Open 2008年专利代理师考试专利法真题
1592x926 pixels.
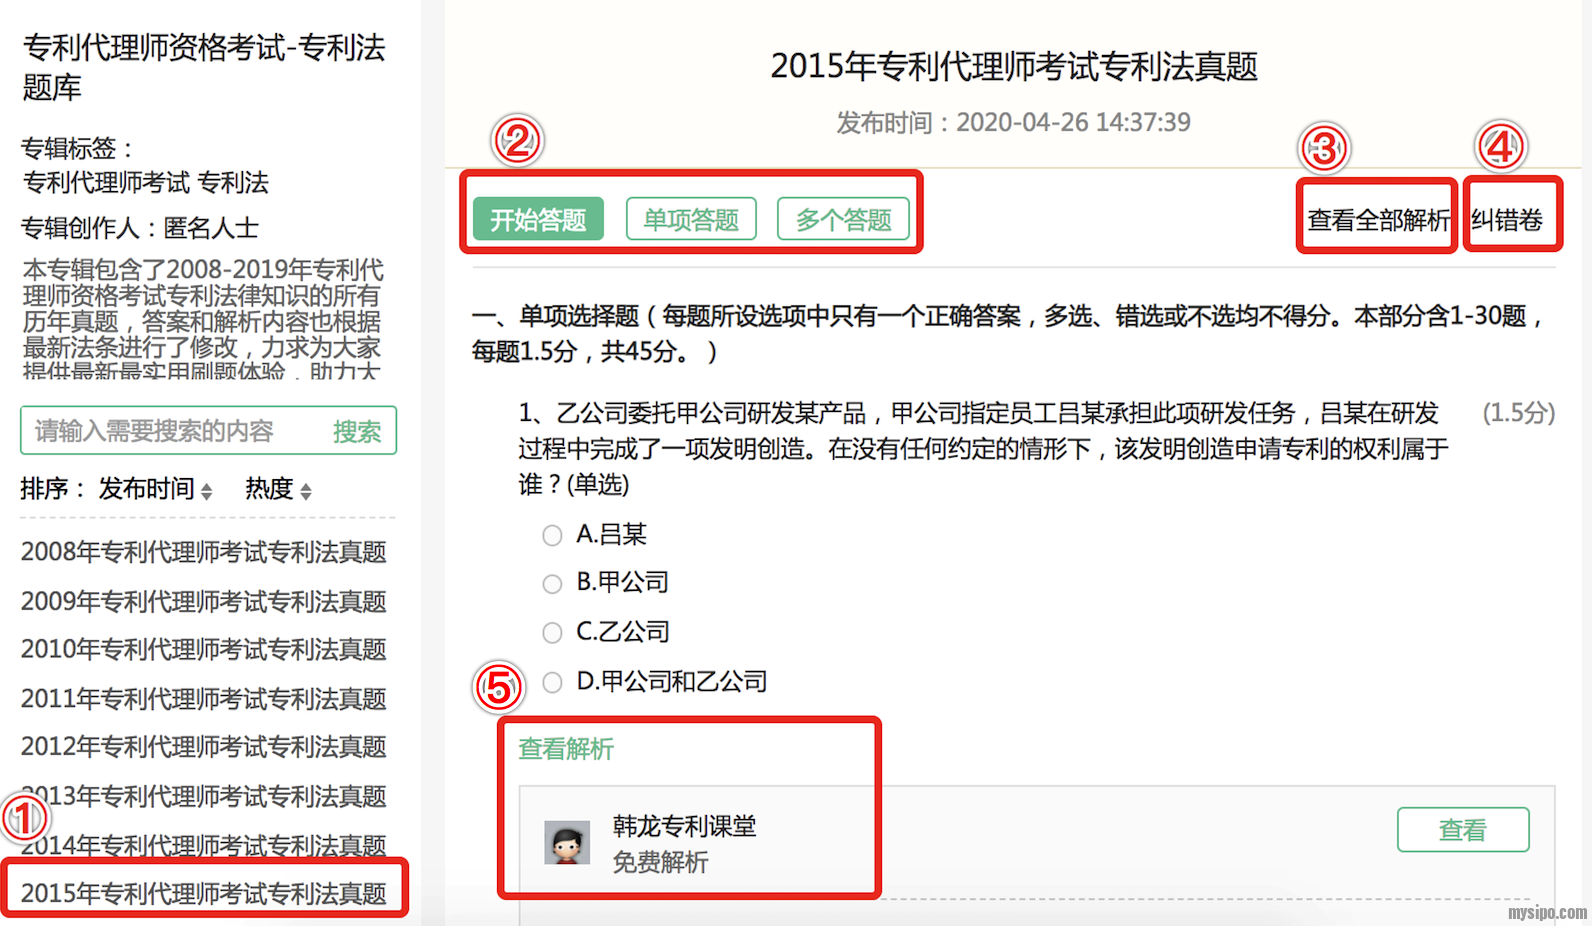(x=203, y=552)
